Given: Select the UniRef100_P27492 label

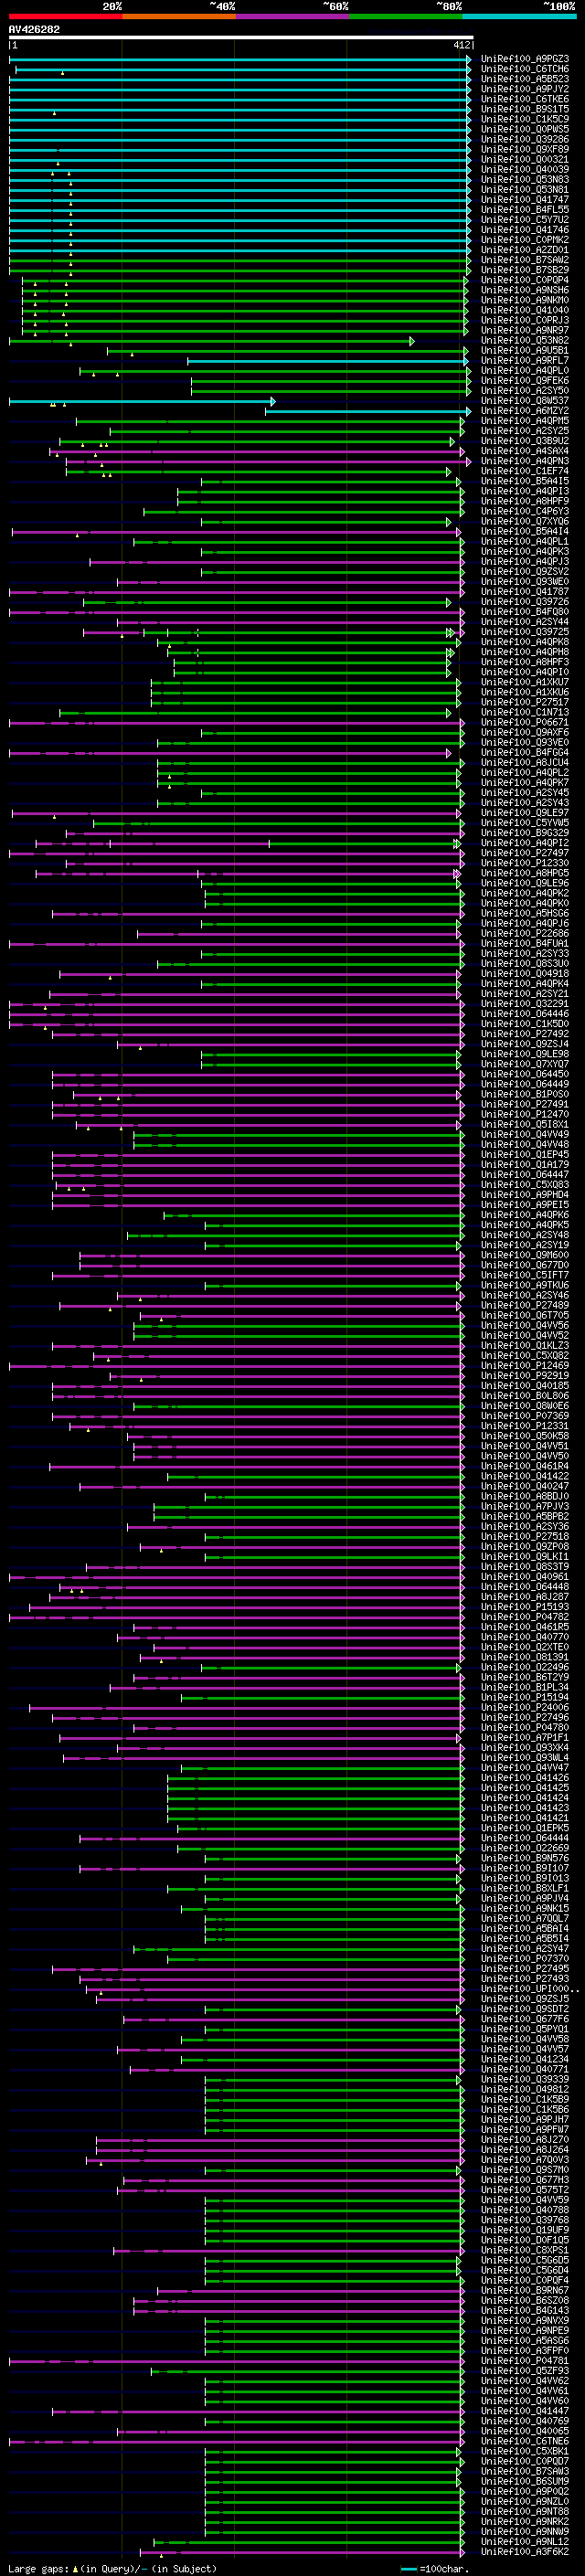Looking at the screenshot, I should [x=524, y=1034].
